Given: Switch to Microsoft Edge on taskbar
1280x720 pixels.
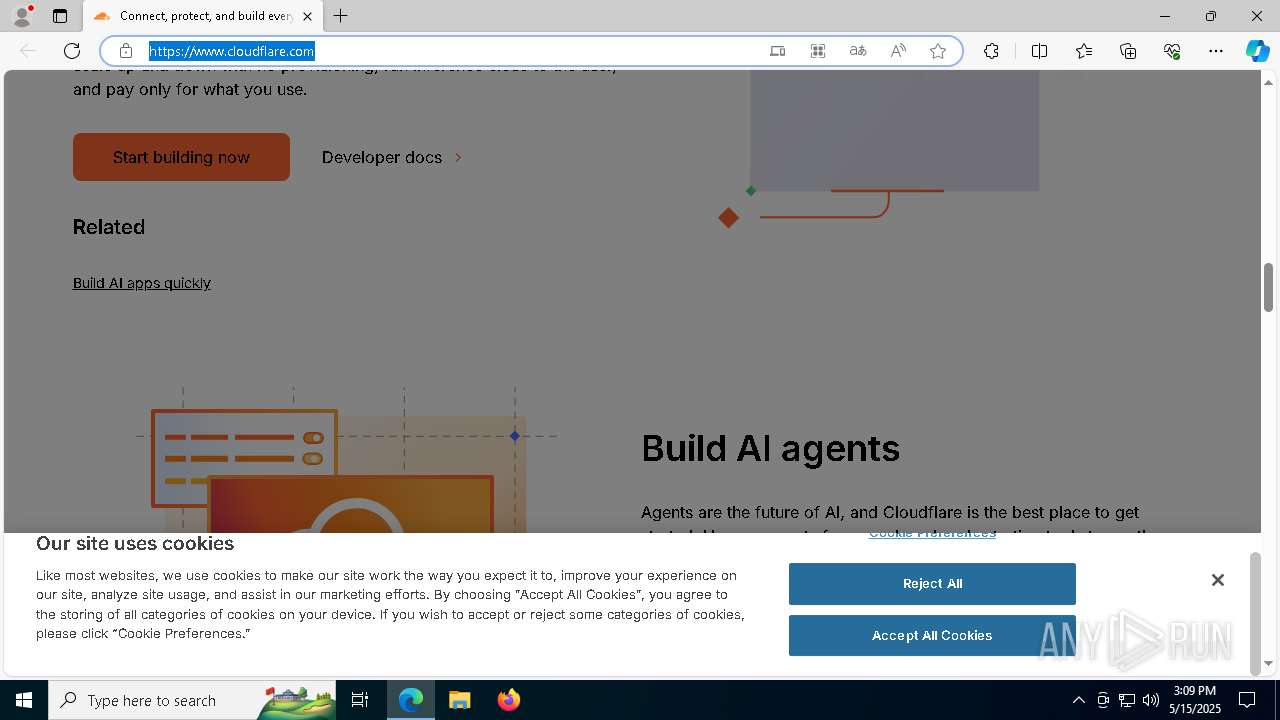Looking at the screenshot, I should point(411,700).
